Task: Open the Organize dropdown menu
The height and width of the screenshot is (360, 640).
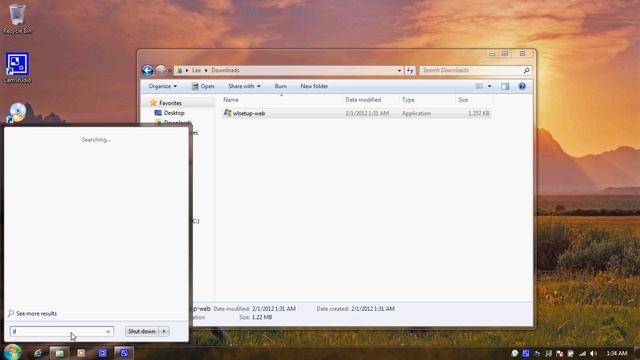Action: [162, 86]
